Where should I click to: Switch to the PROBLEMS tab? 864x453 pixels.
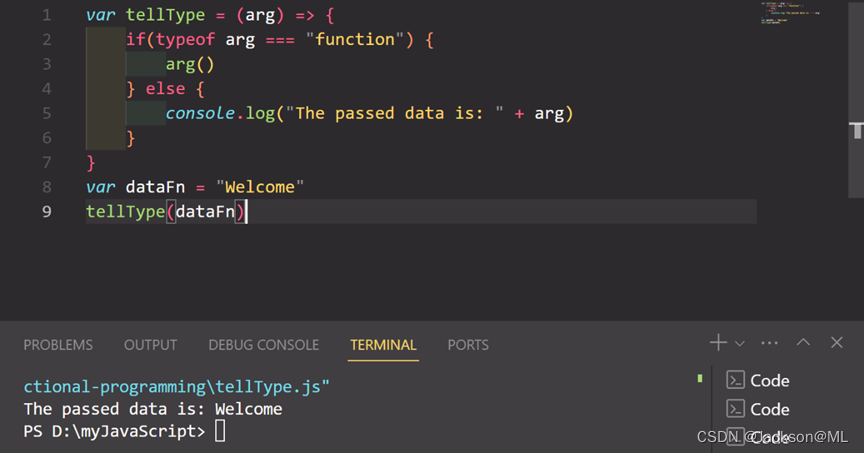(58, 345)
